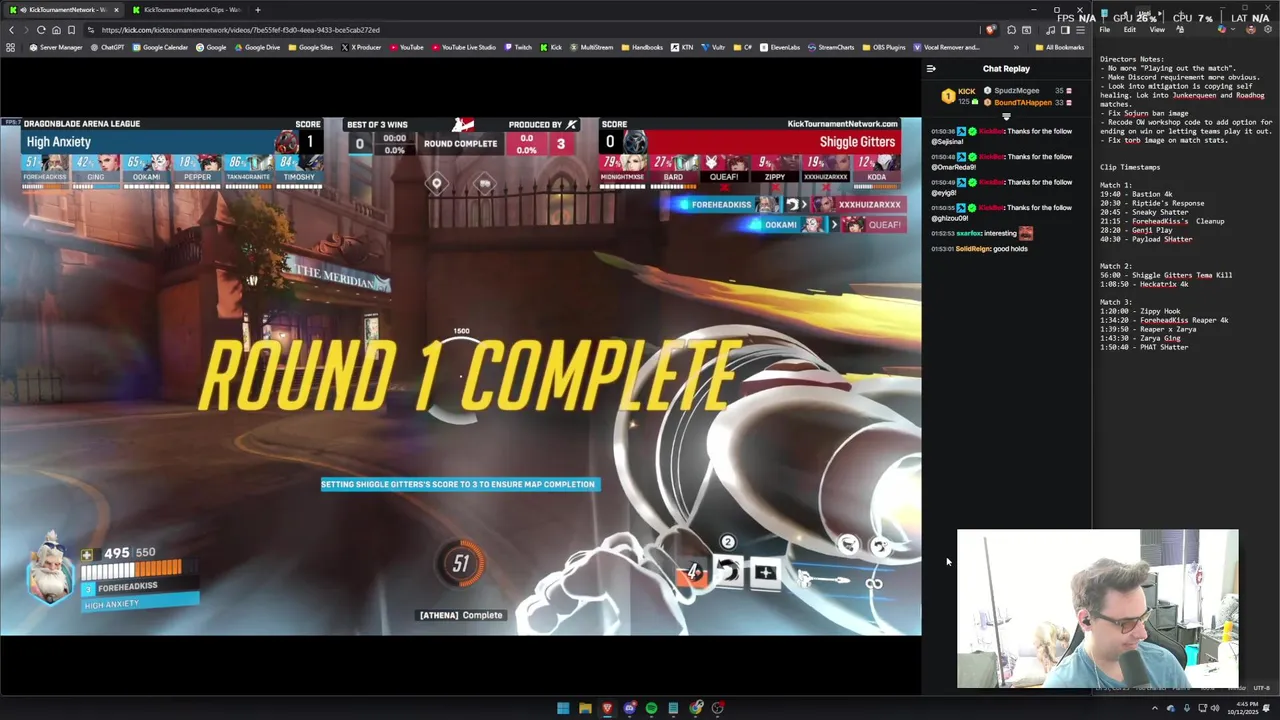Image resolution: width=1280 pixels, height=720 pixels.
Task: Open the browser hamburger menu
Action: pos(1080,30)
